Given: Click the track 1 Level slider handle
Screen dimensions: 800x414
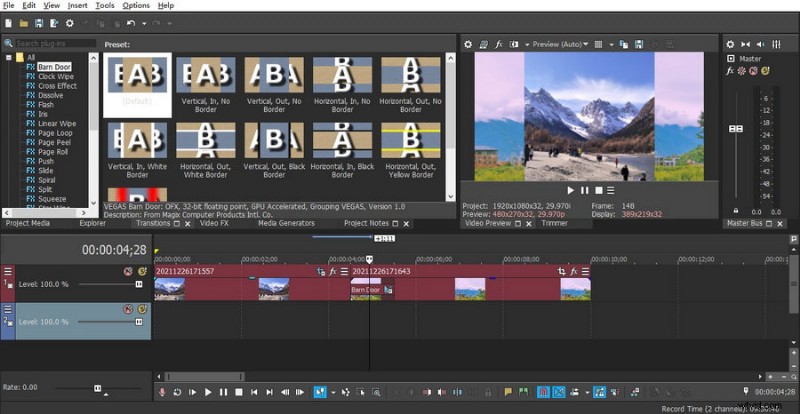Looking at the screenshot, I should pos(139,284).
